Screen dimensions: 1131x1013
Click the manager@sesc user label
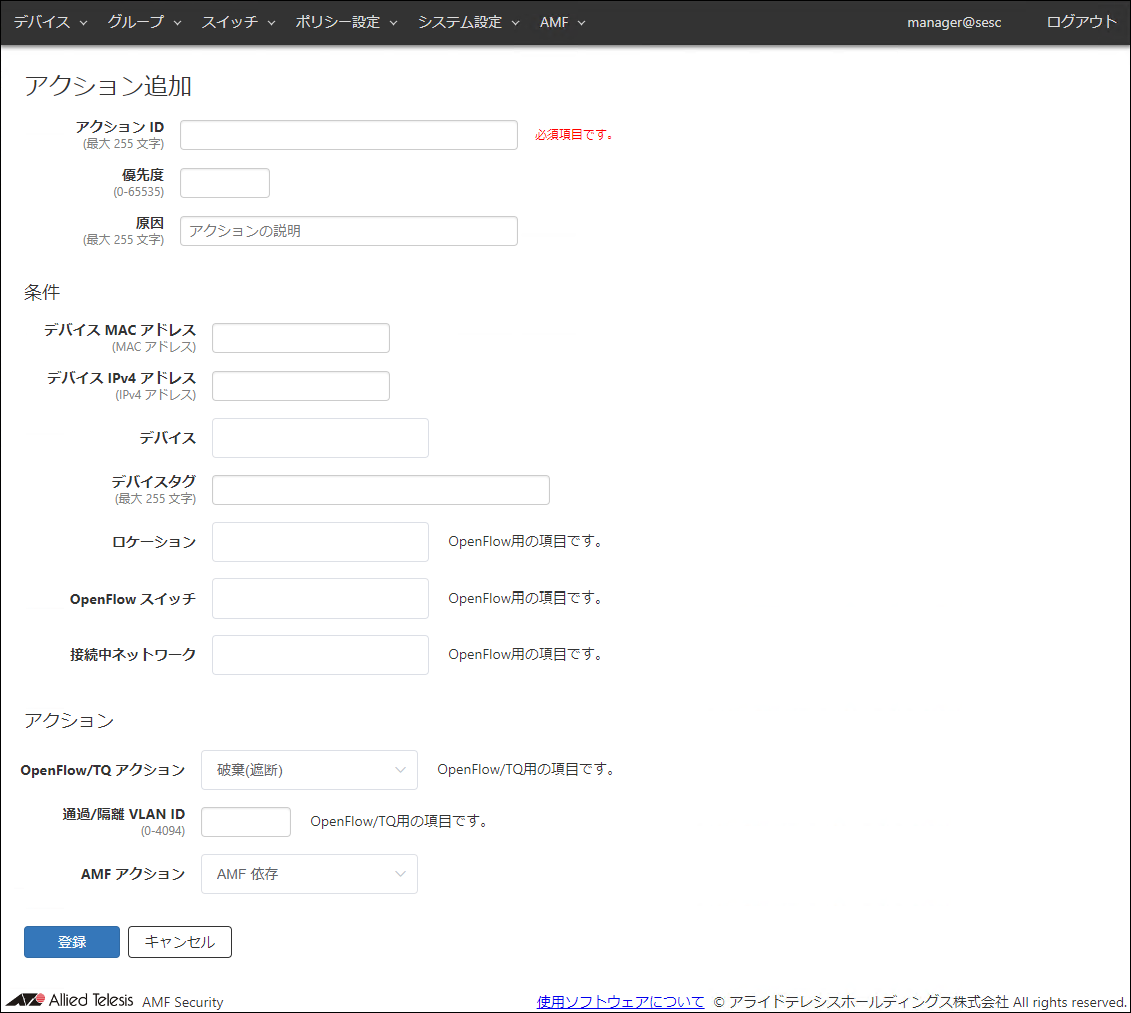coord(954,22)
